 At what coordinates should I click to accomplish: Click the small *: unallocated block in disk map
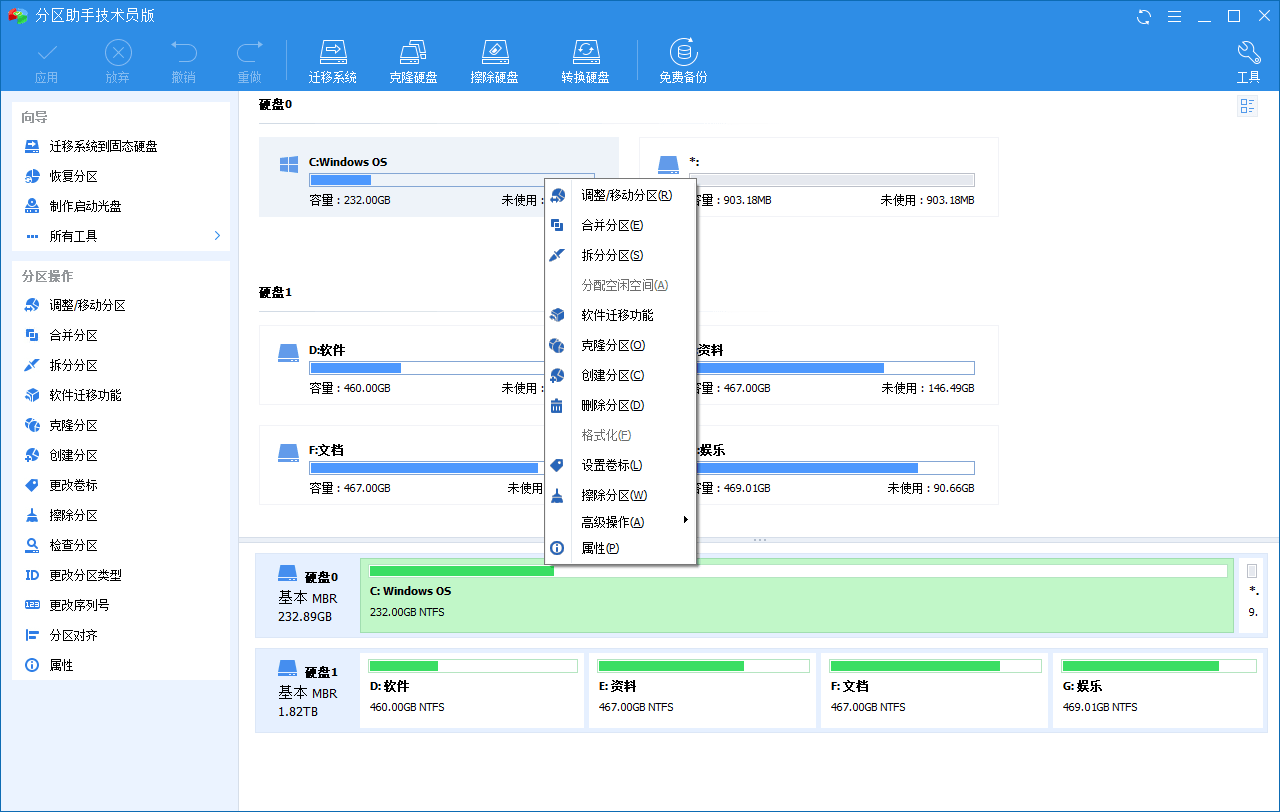click(1252, 597)
